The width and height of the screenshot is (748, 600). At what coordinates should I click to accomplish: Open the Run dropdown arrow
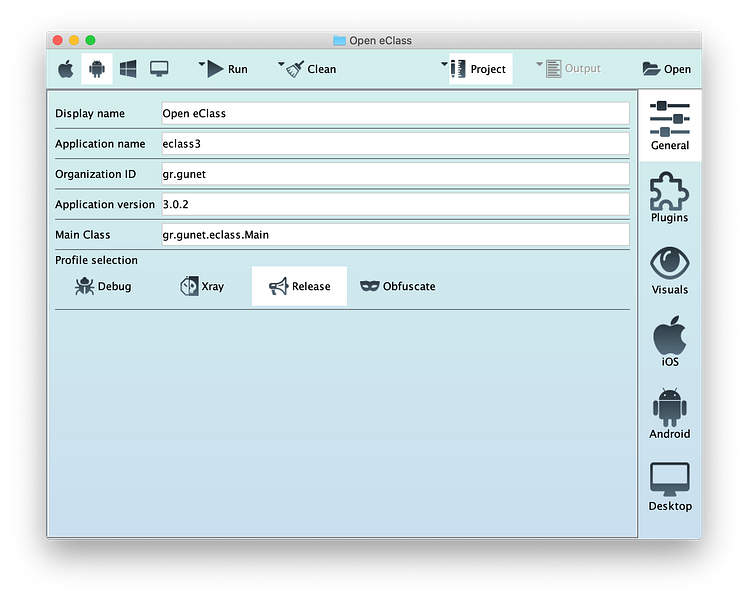201,64
